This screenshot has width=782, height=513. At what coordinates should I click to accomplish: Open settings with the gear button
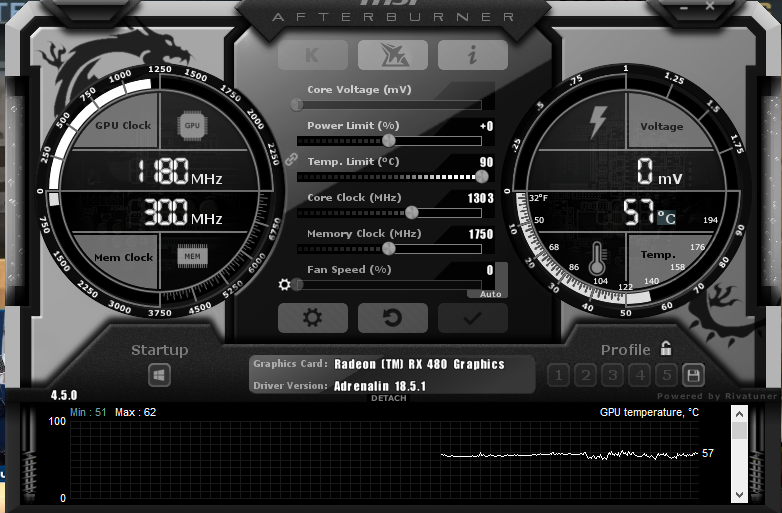coord(313,318)
